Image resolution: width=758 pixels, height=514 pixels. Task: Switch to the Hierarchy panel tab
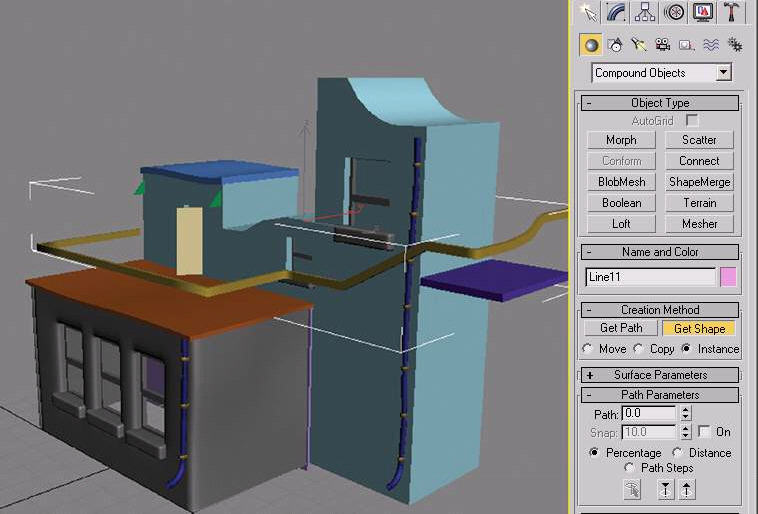[646, 12]
